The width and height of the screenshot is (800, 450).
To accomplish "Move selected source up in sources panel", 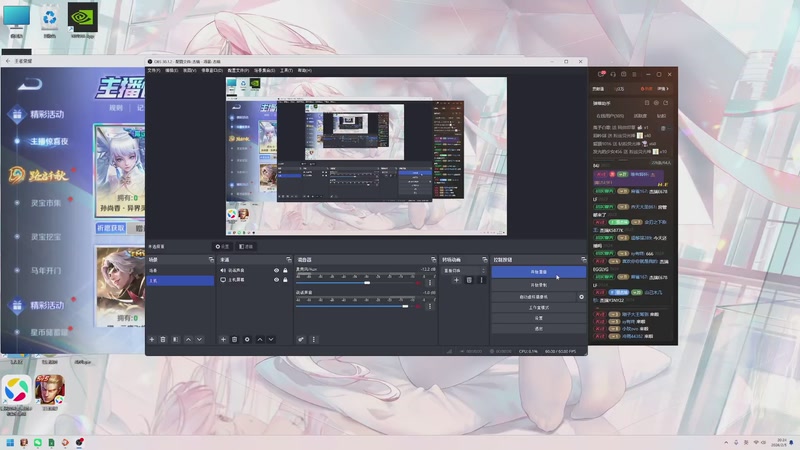I will pyautogui.click(x=260, y=339).
